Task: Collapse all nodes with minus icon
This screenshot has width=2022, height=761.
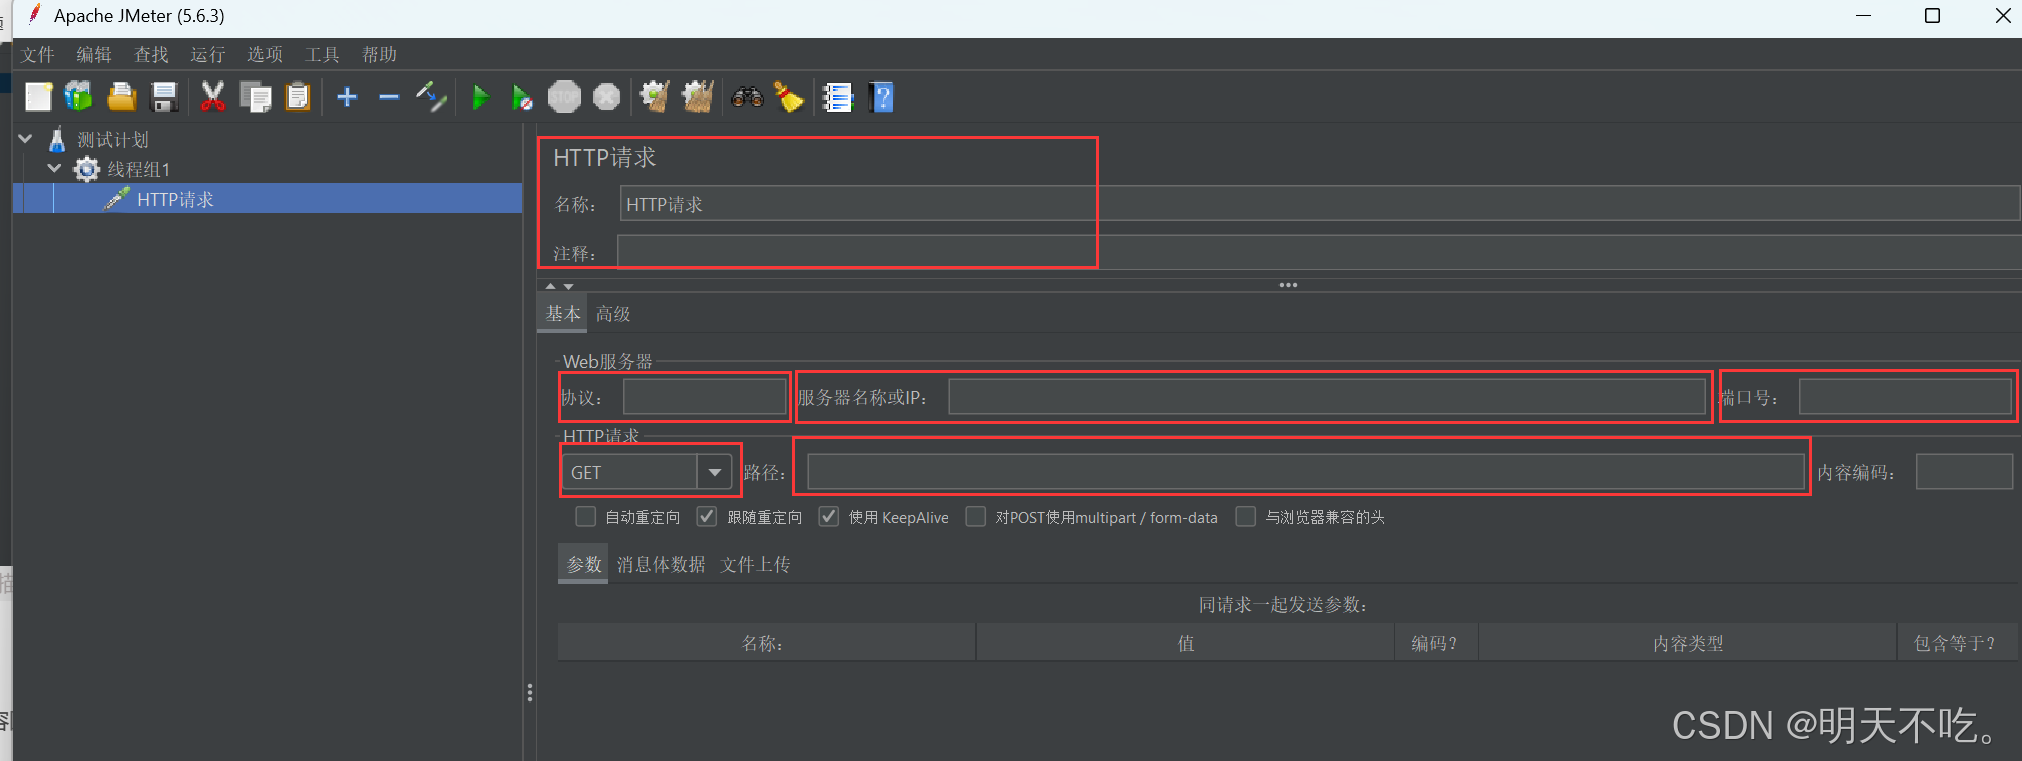Action: coord(389,97)
